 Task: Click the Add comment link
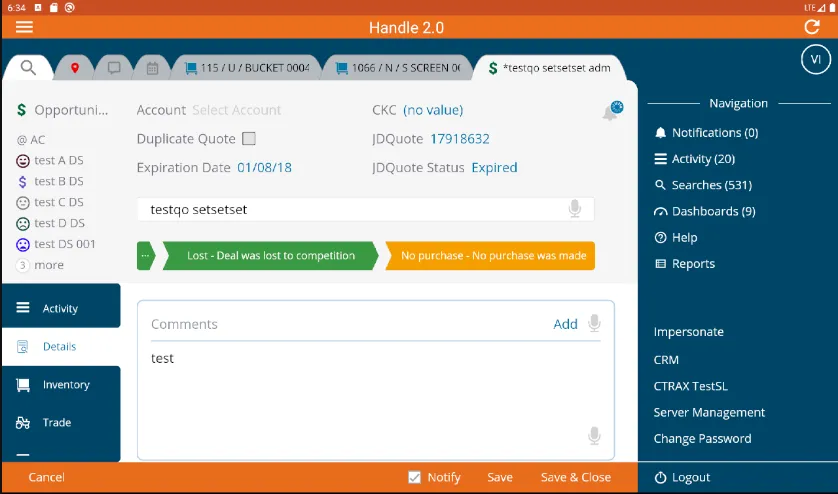(x=565, y=324)
